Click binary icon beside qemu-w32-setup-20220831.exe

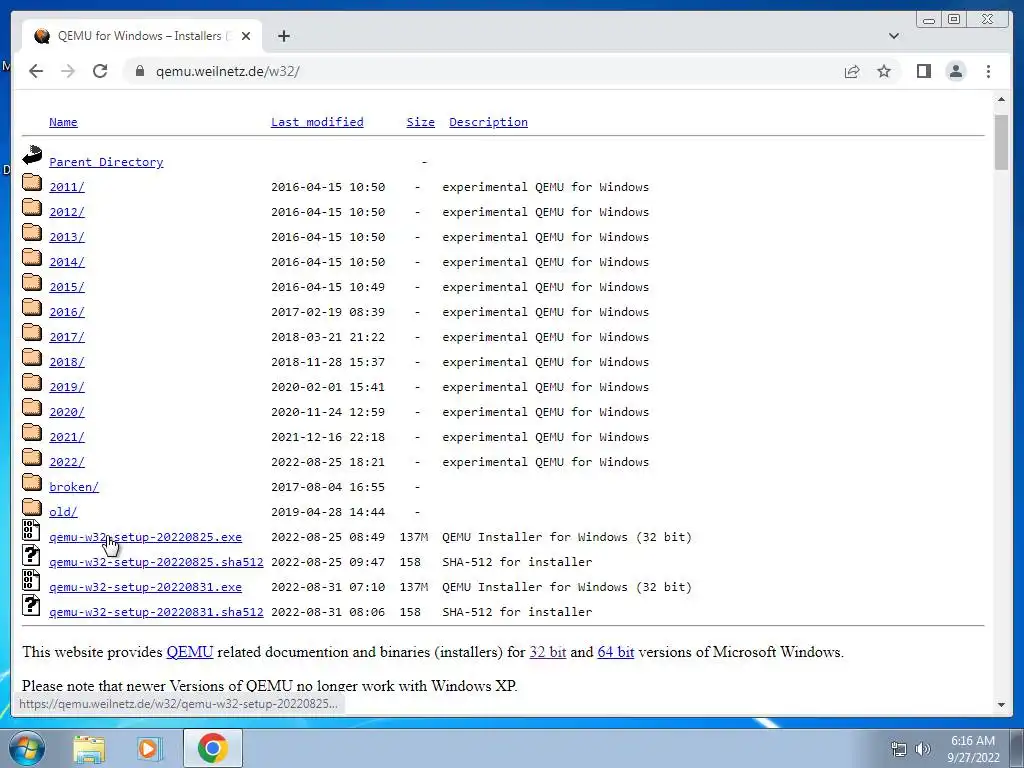[x=31, y=580]
